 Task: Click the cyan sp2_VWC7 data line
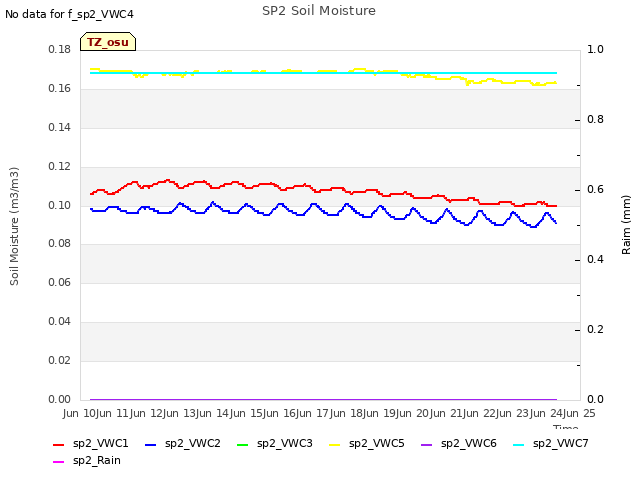pos(322,73)
